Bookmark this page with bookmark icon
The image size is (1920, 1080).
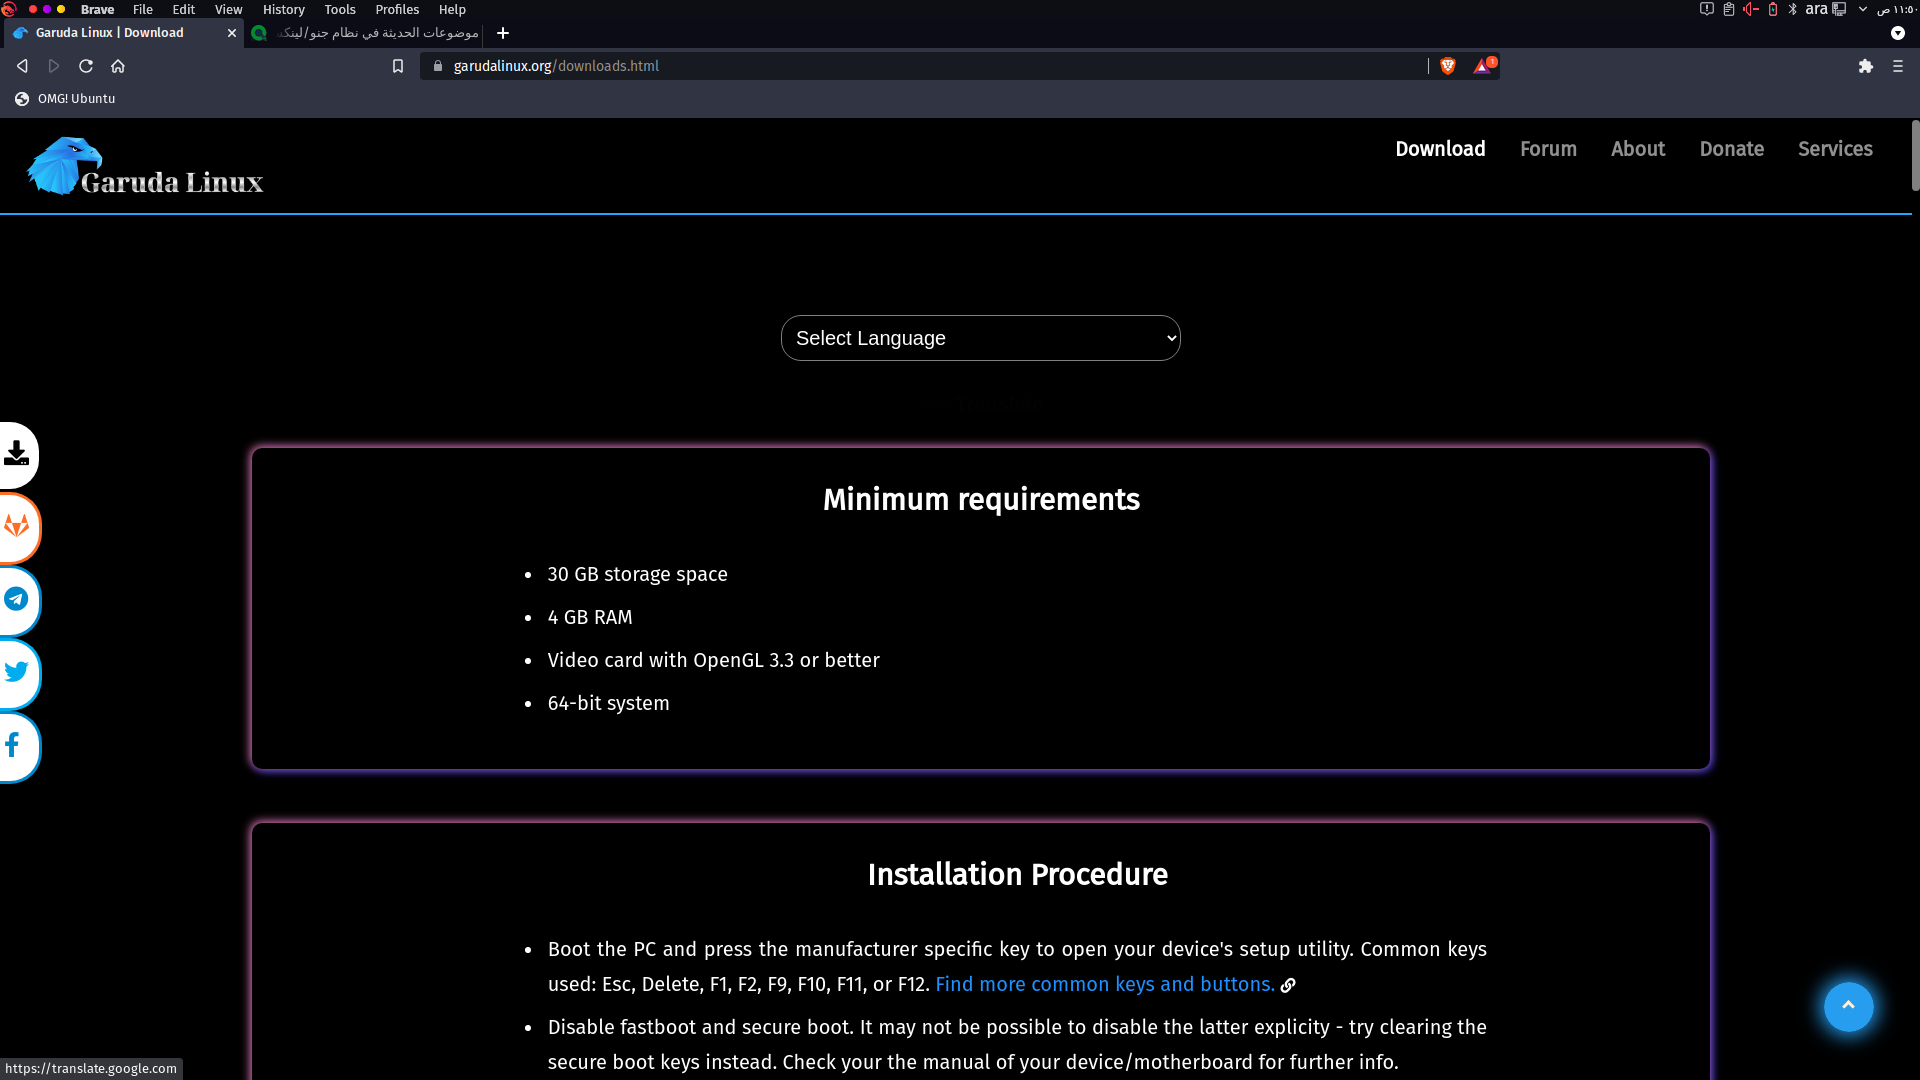pos(398,66)
